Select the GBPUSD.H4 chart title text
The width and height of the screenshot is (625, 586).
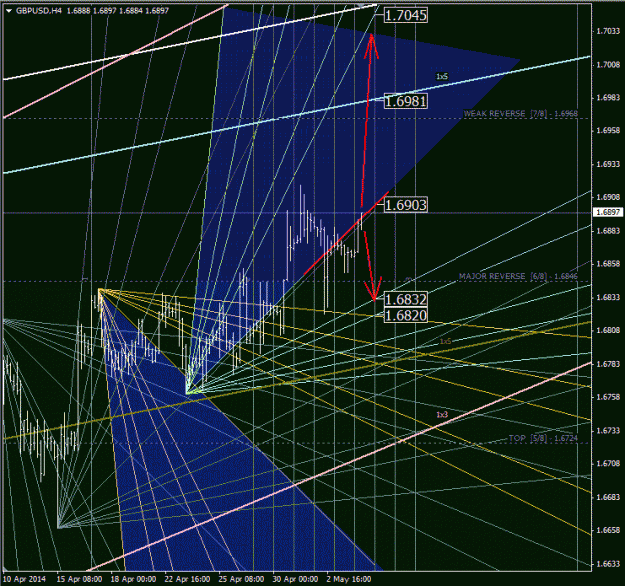point(39,11)
